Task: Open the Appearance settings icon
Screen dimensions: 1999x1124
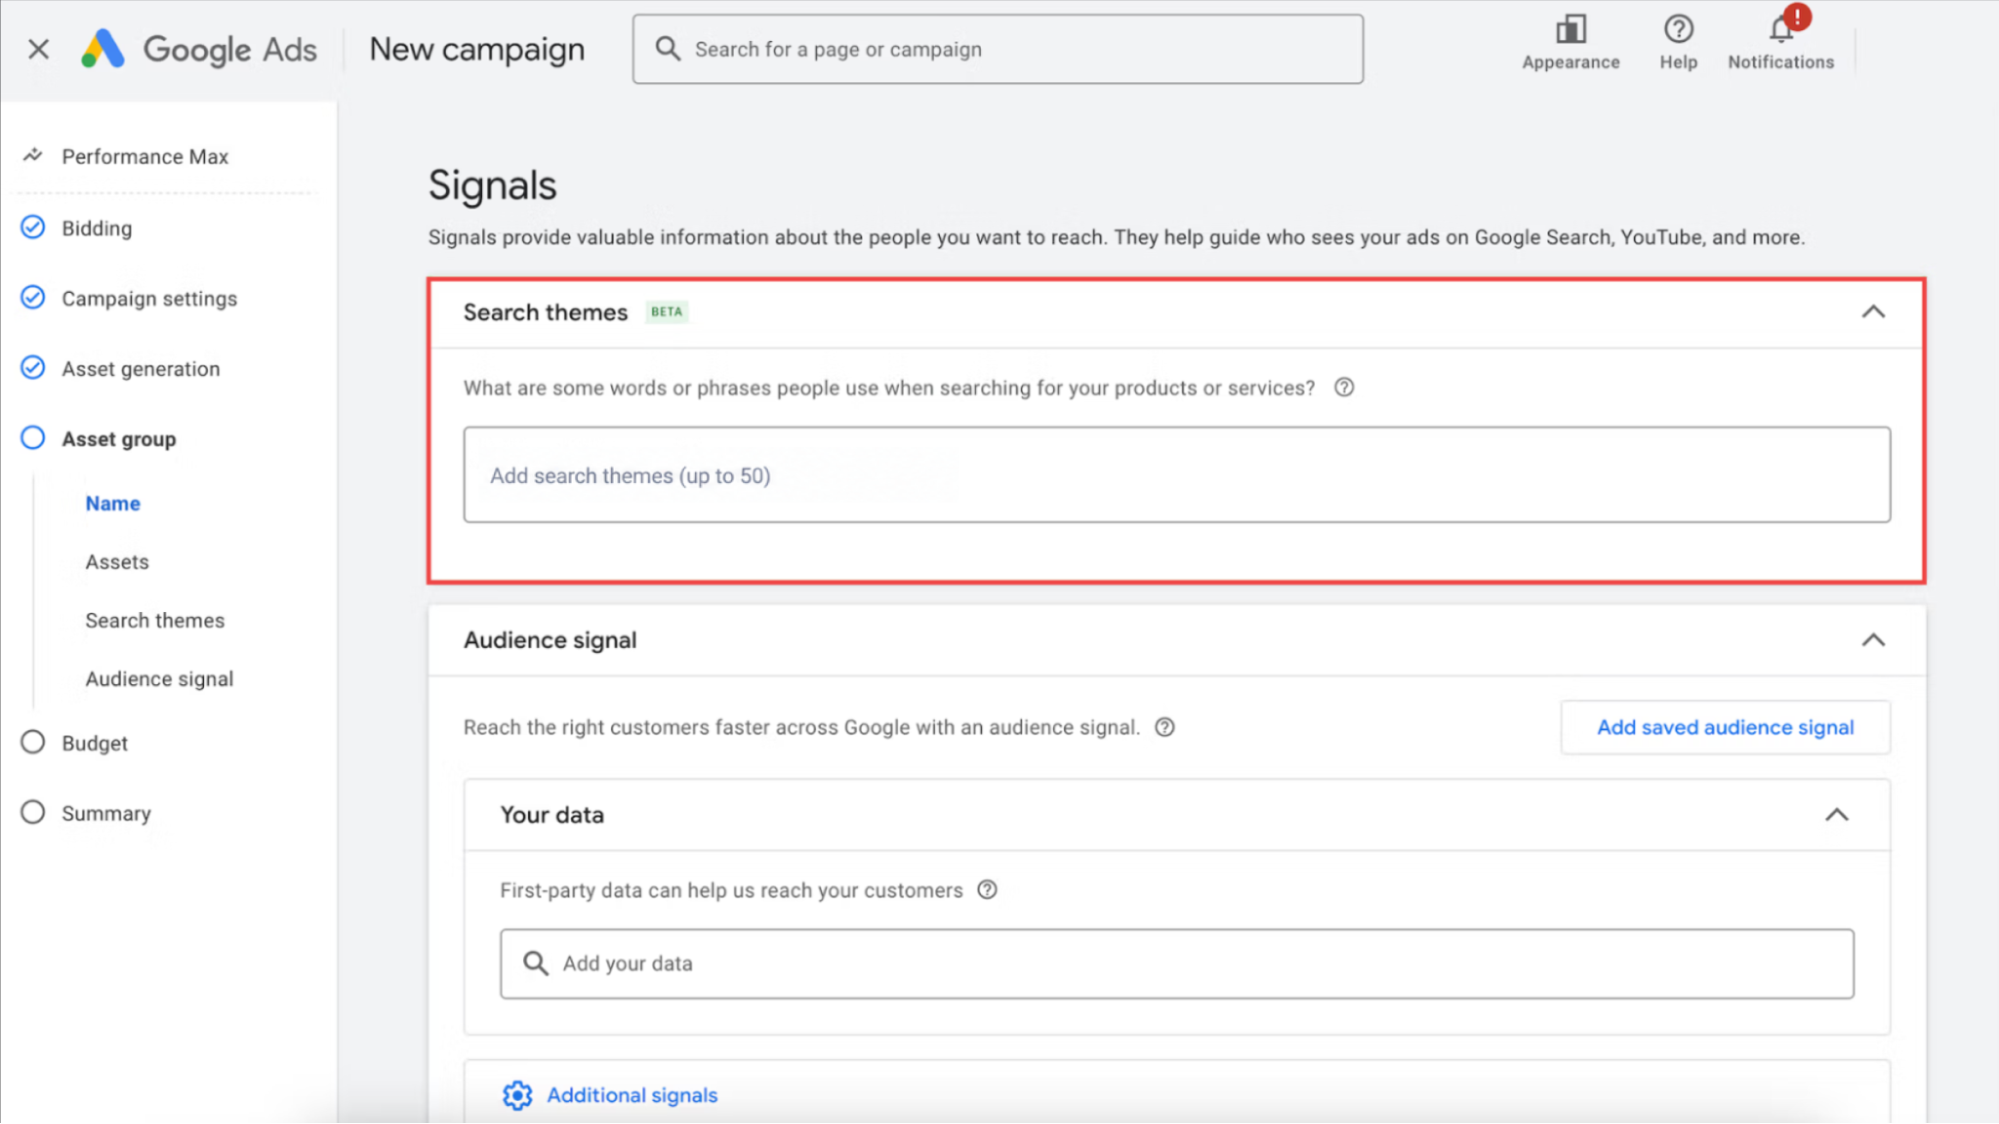Action: click(x=1570, y=30)
